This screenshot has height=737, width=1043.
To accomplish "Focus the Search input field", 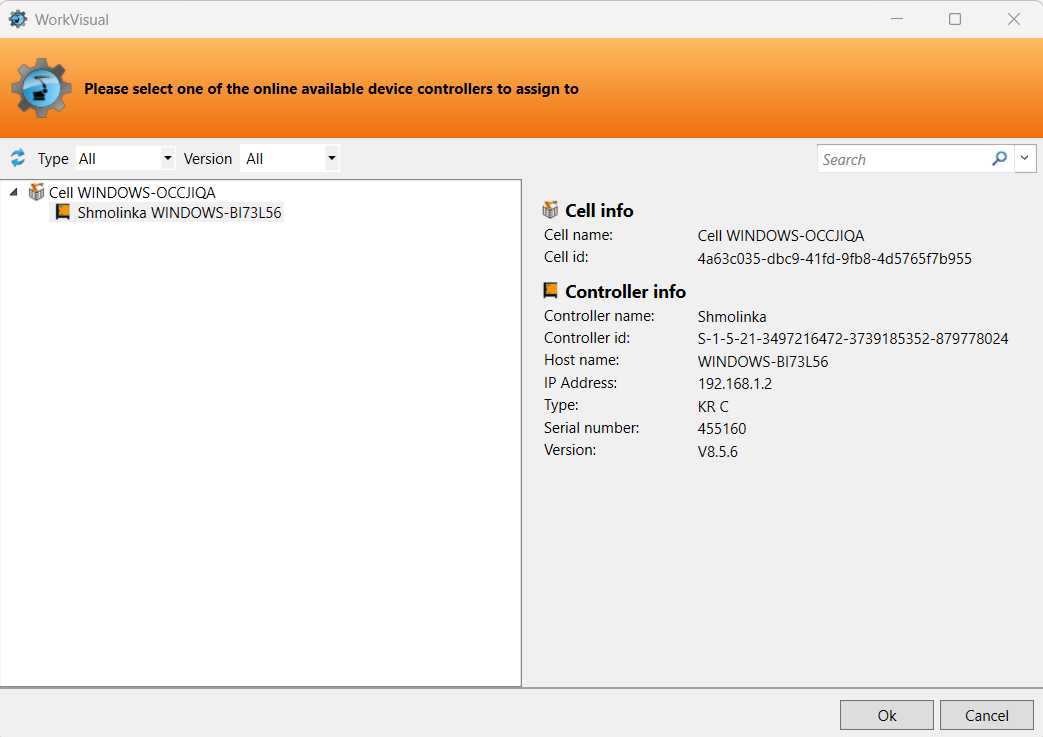I will 905,159.
